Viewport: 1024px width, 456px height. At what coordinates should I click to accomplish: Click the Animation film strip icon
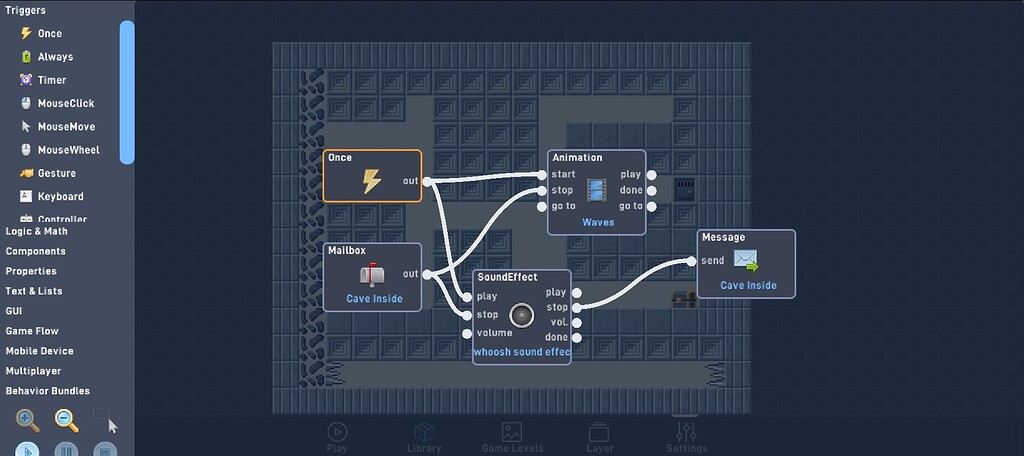597,190
